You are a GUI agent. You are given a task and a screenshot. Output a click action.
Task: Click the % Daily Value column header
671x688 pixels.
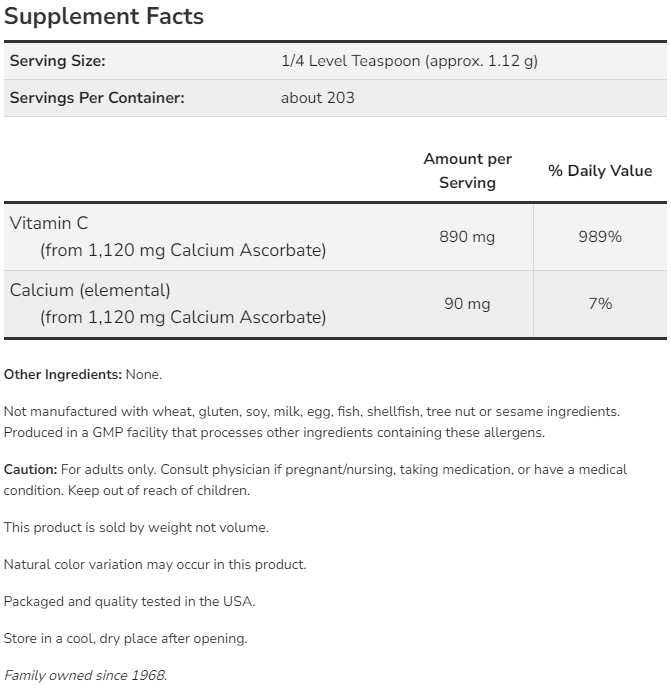coord(600,171)
